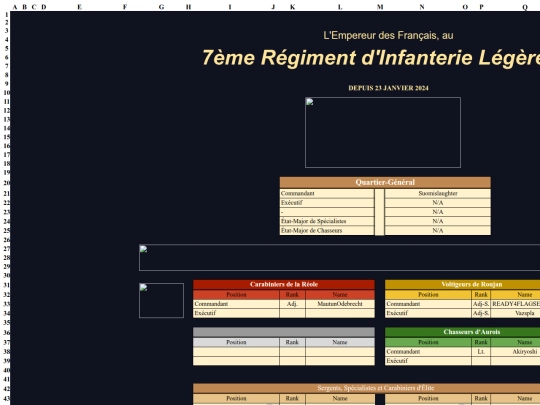
Task: Select Commandant label in Voltigeurs table
Action: [428, 304]
